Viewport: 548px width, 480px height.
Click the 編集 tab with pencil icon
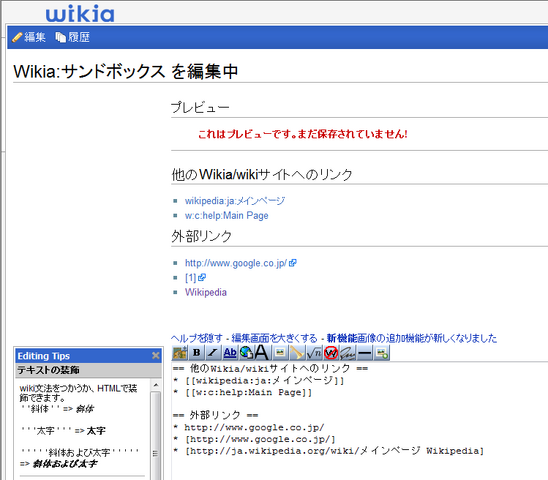(29, 37)
